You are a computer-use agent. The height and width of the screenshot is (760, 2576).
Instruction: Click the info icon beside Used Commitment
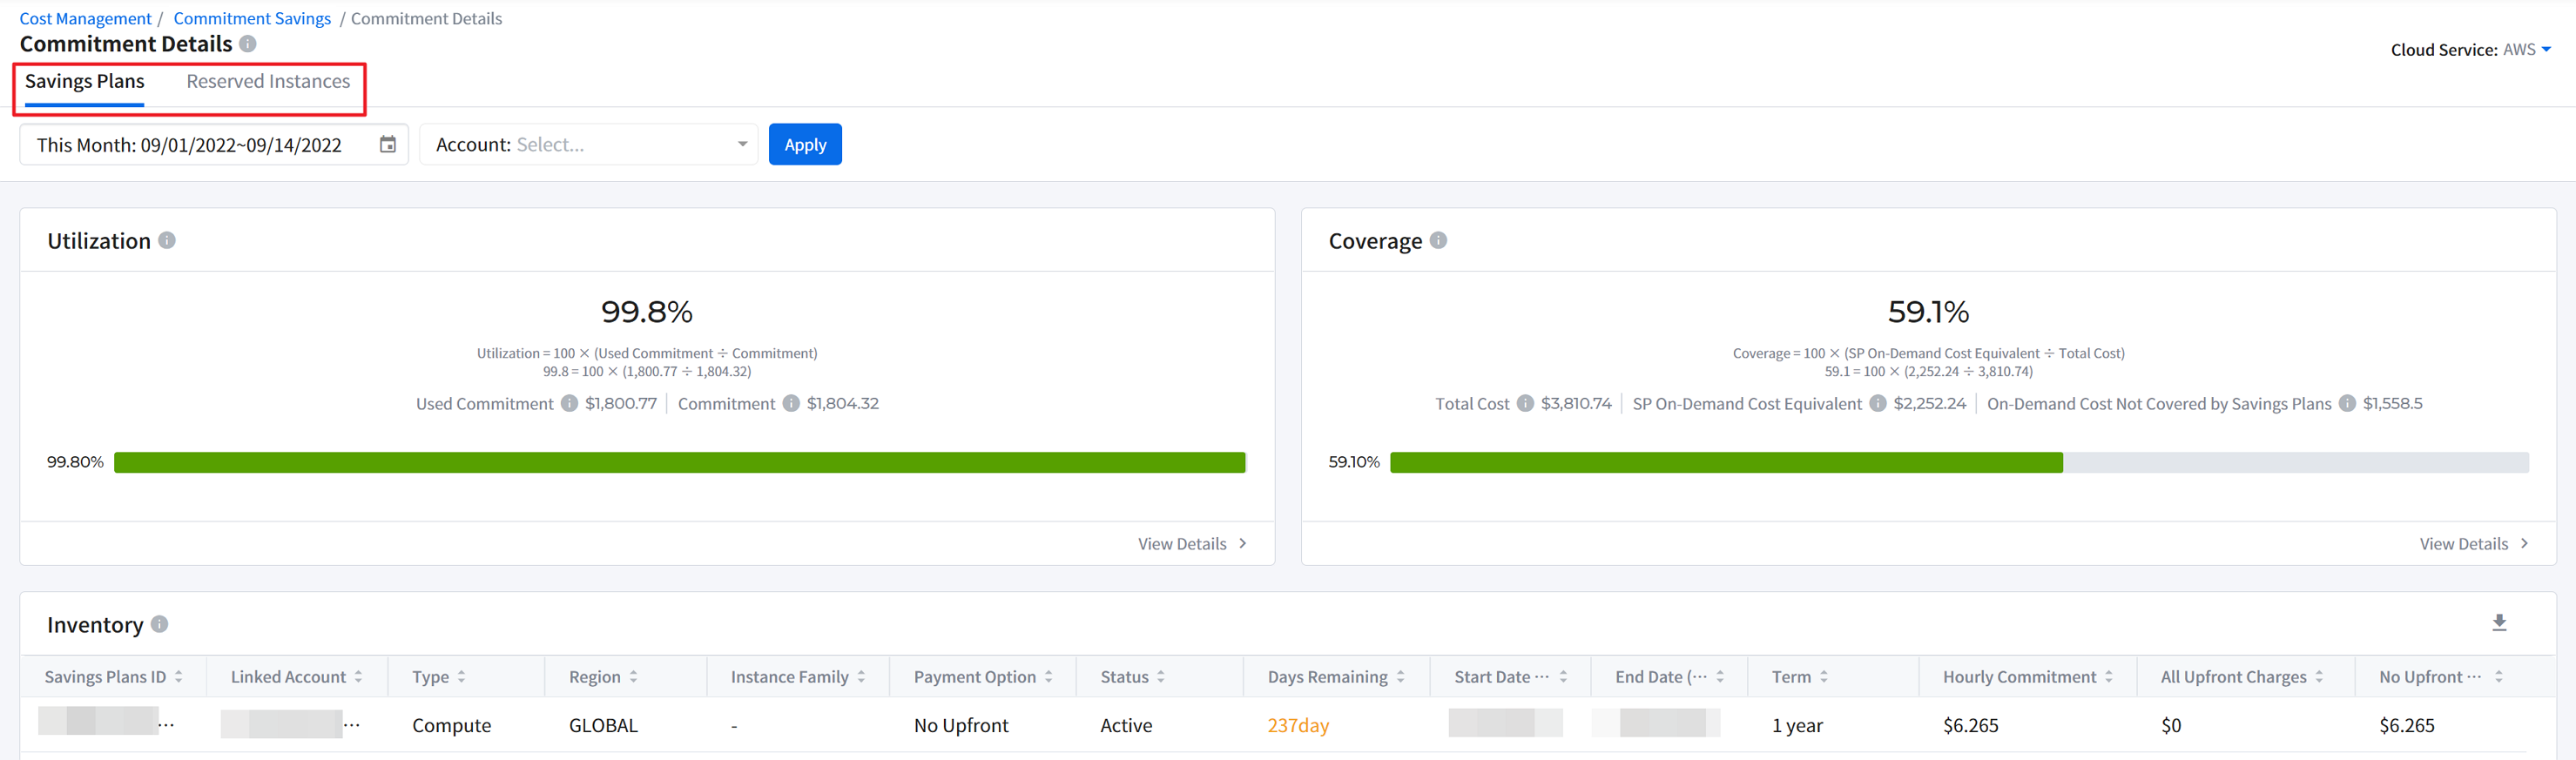coord(569,404)
